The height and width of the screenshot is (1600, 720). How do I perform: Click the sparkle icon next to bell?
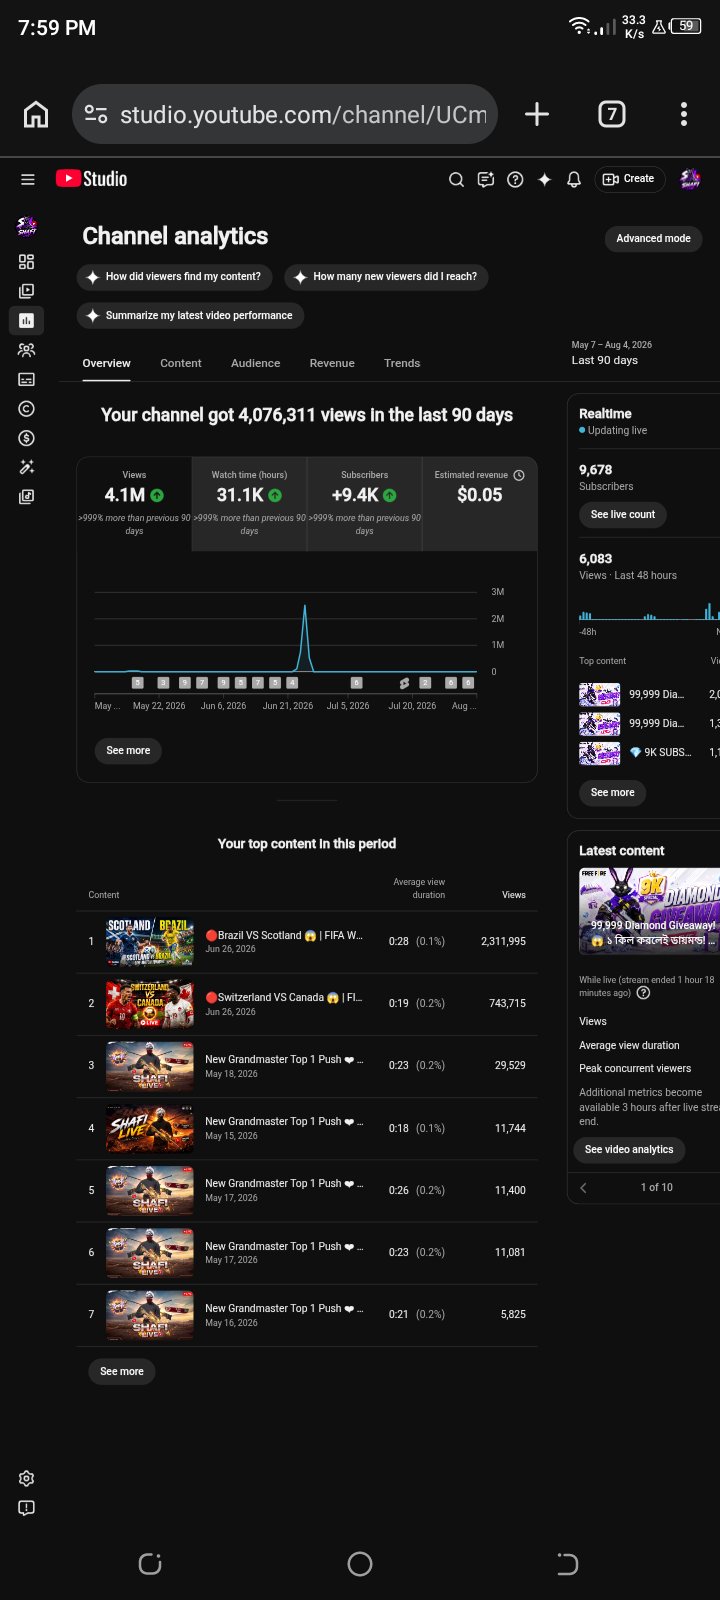544,180
